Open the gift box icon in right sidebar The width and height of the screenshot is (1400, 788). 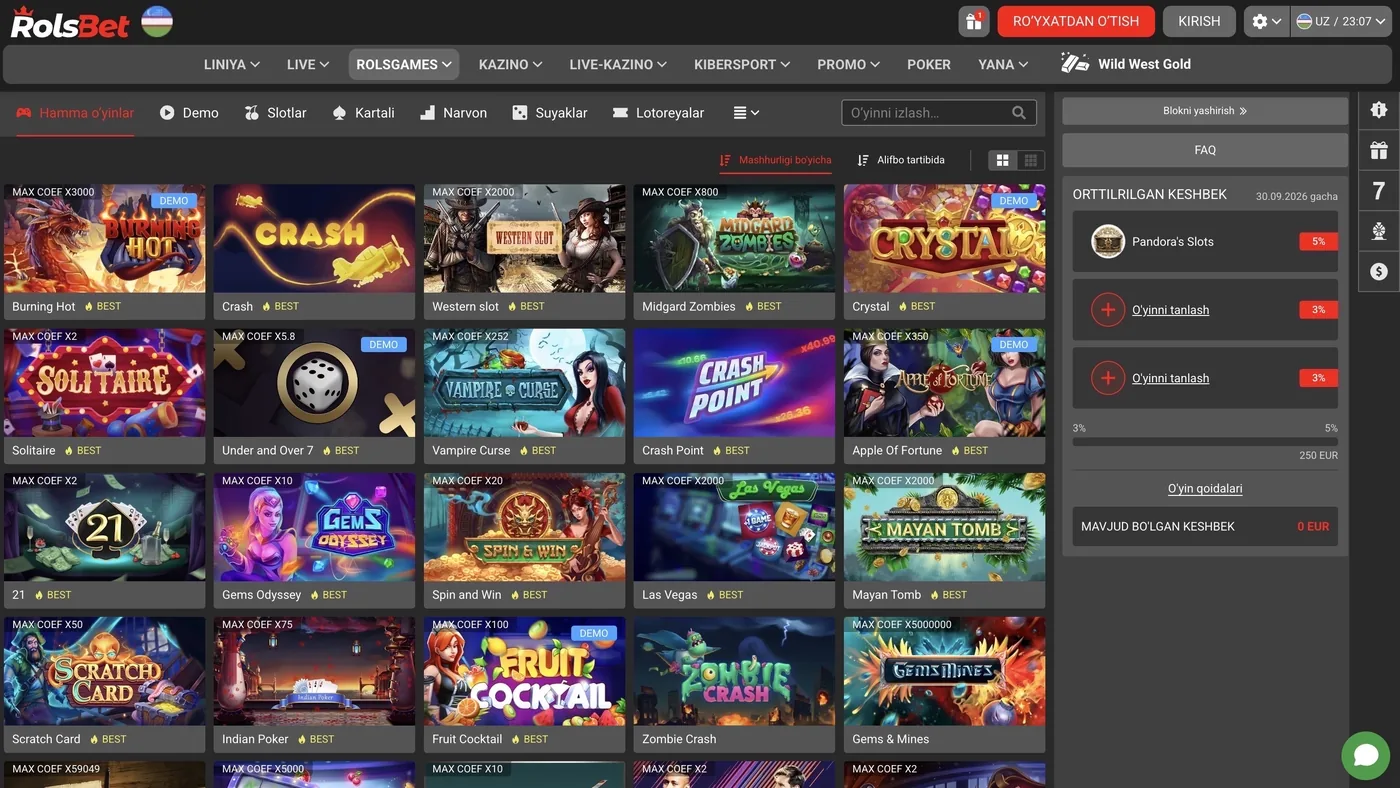pyautogui.click(x=1379, y=151)
